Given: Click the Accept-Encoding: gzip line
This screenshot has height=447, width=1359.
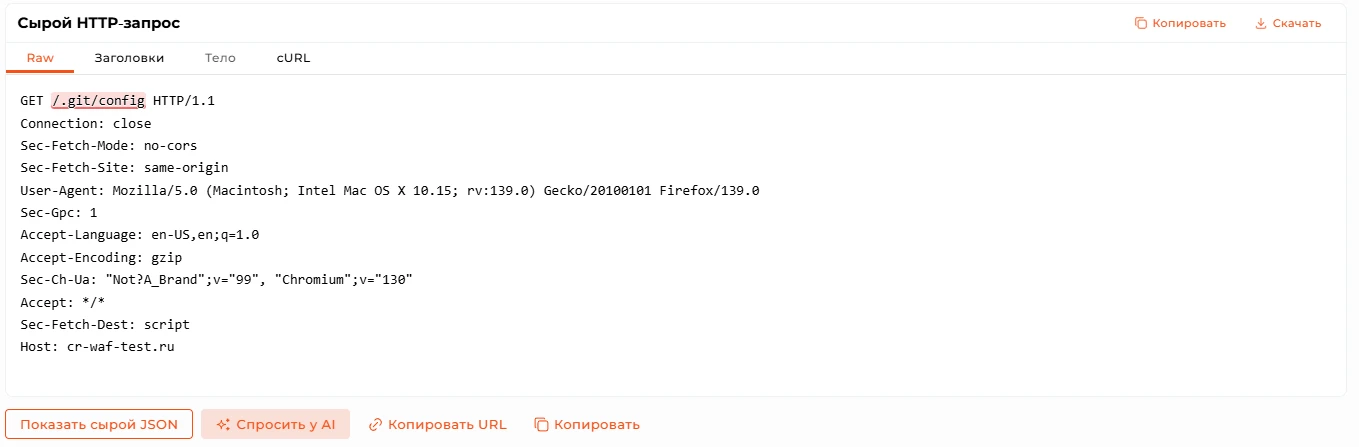Looking at the screenshot, I should (101, 257).
